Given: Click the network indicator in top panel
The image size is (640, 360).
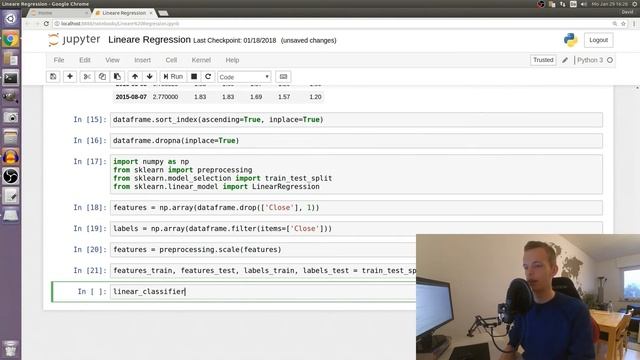Looking at the screenshot, I should pyautogui.click(x=562, y=4).
